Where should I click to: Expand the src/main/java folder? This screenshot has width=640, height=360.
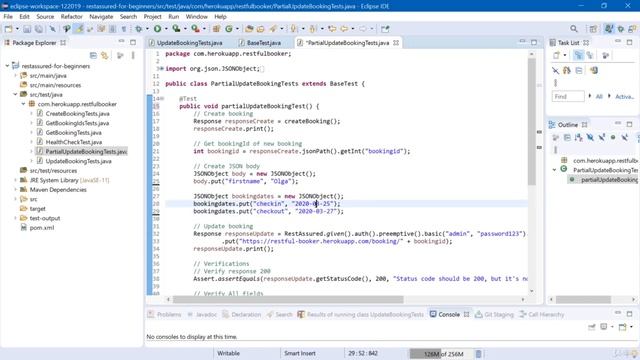(x=16, y=76)
